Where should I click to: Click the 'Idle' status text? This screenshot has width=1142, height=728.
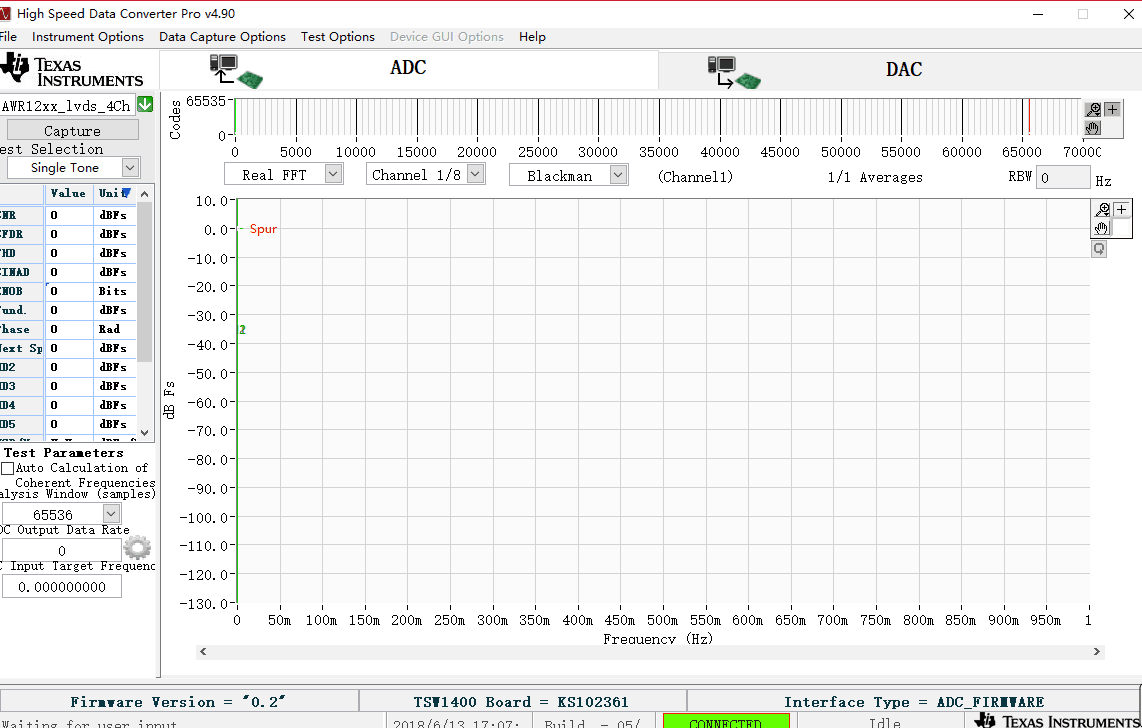(x=884, y=722)
